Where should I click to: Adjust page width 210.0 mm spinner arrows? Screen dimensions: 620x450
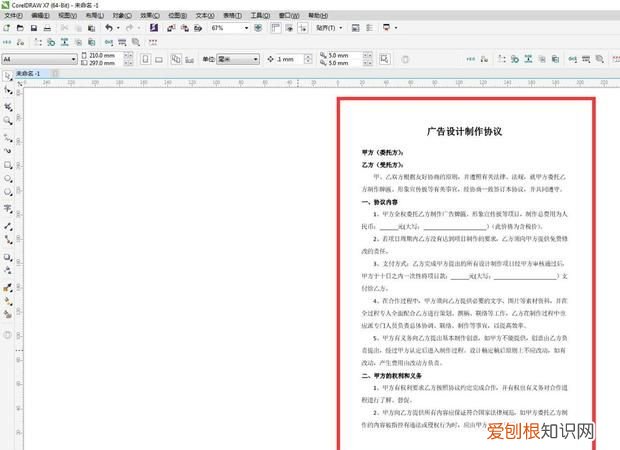(x=129, y=55)
